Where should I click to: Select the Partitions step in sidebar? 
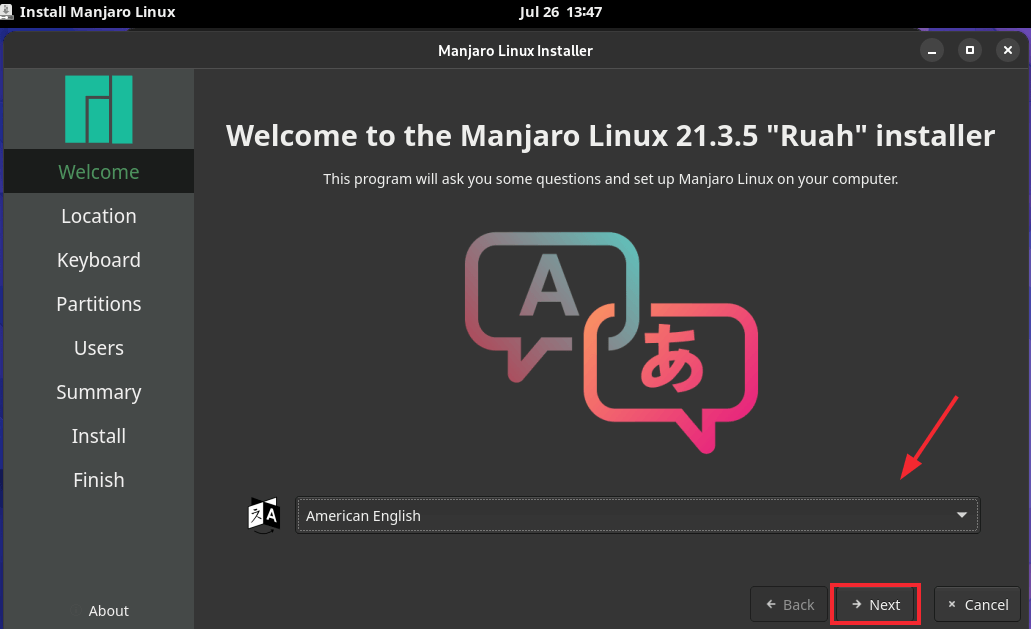point(99,304)
